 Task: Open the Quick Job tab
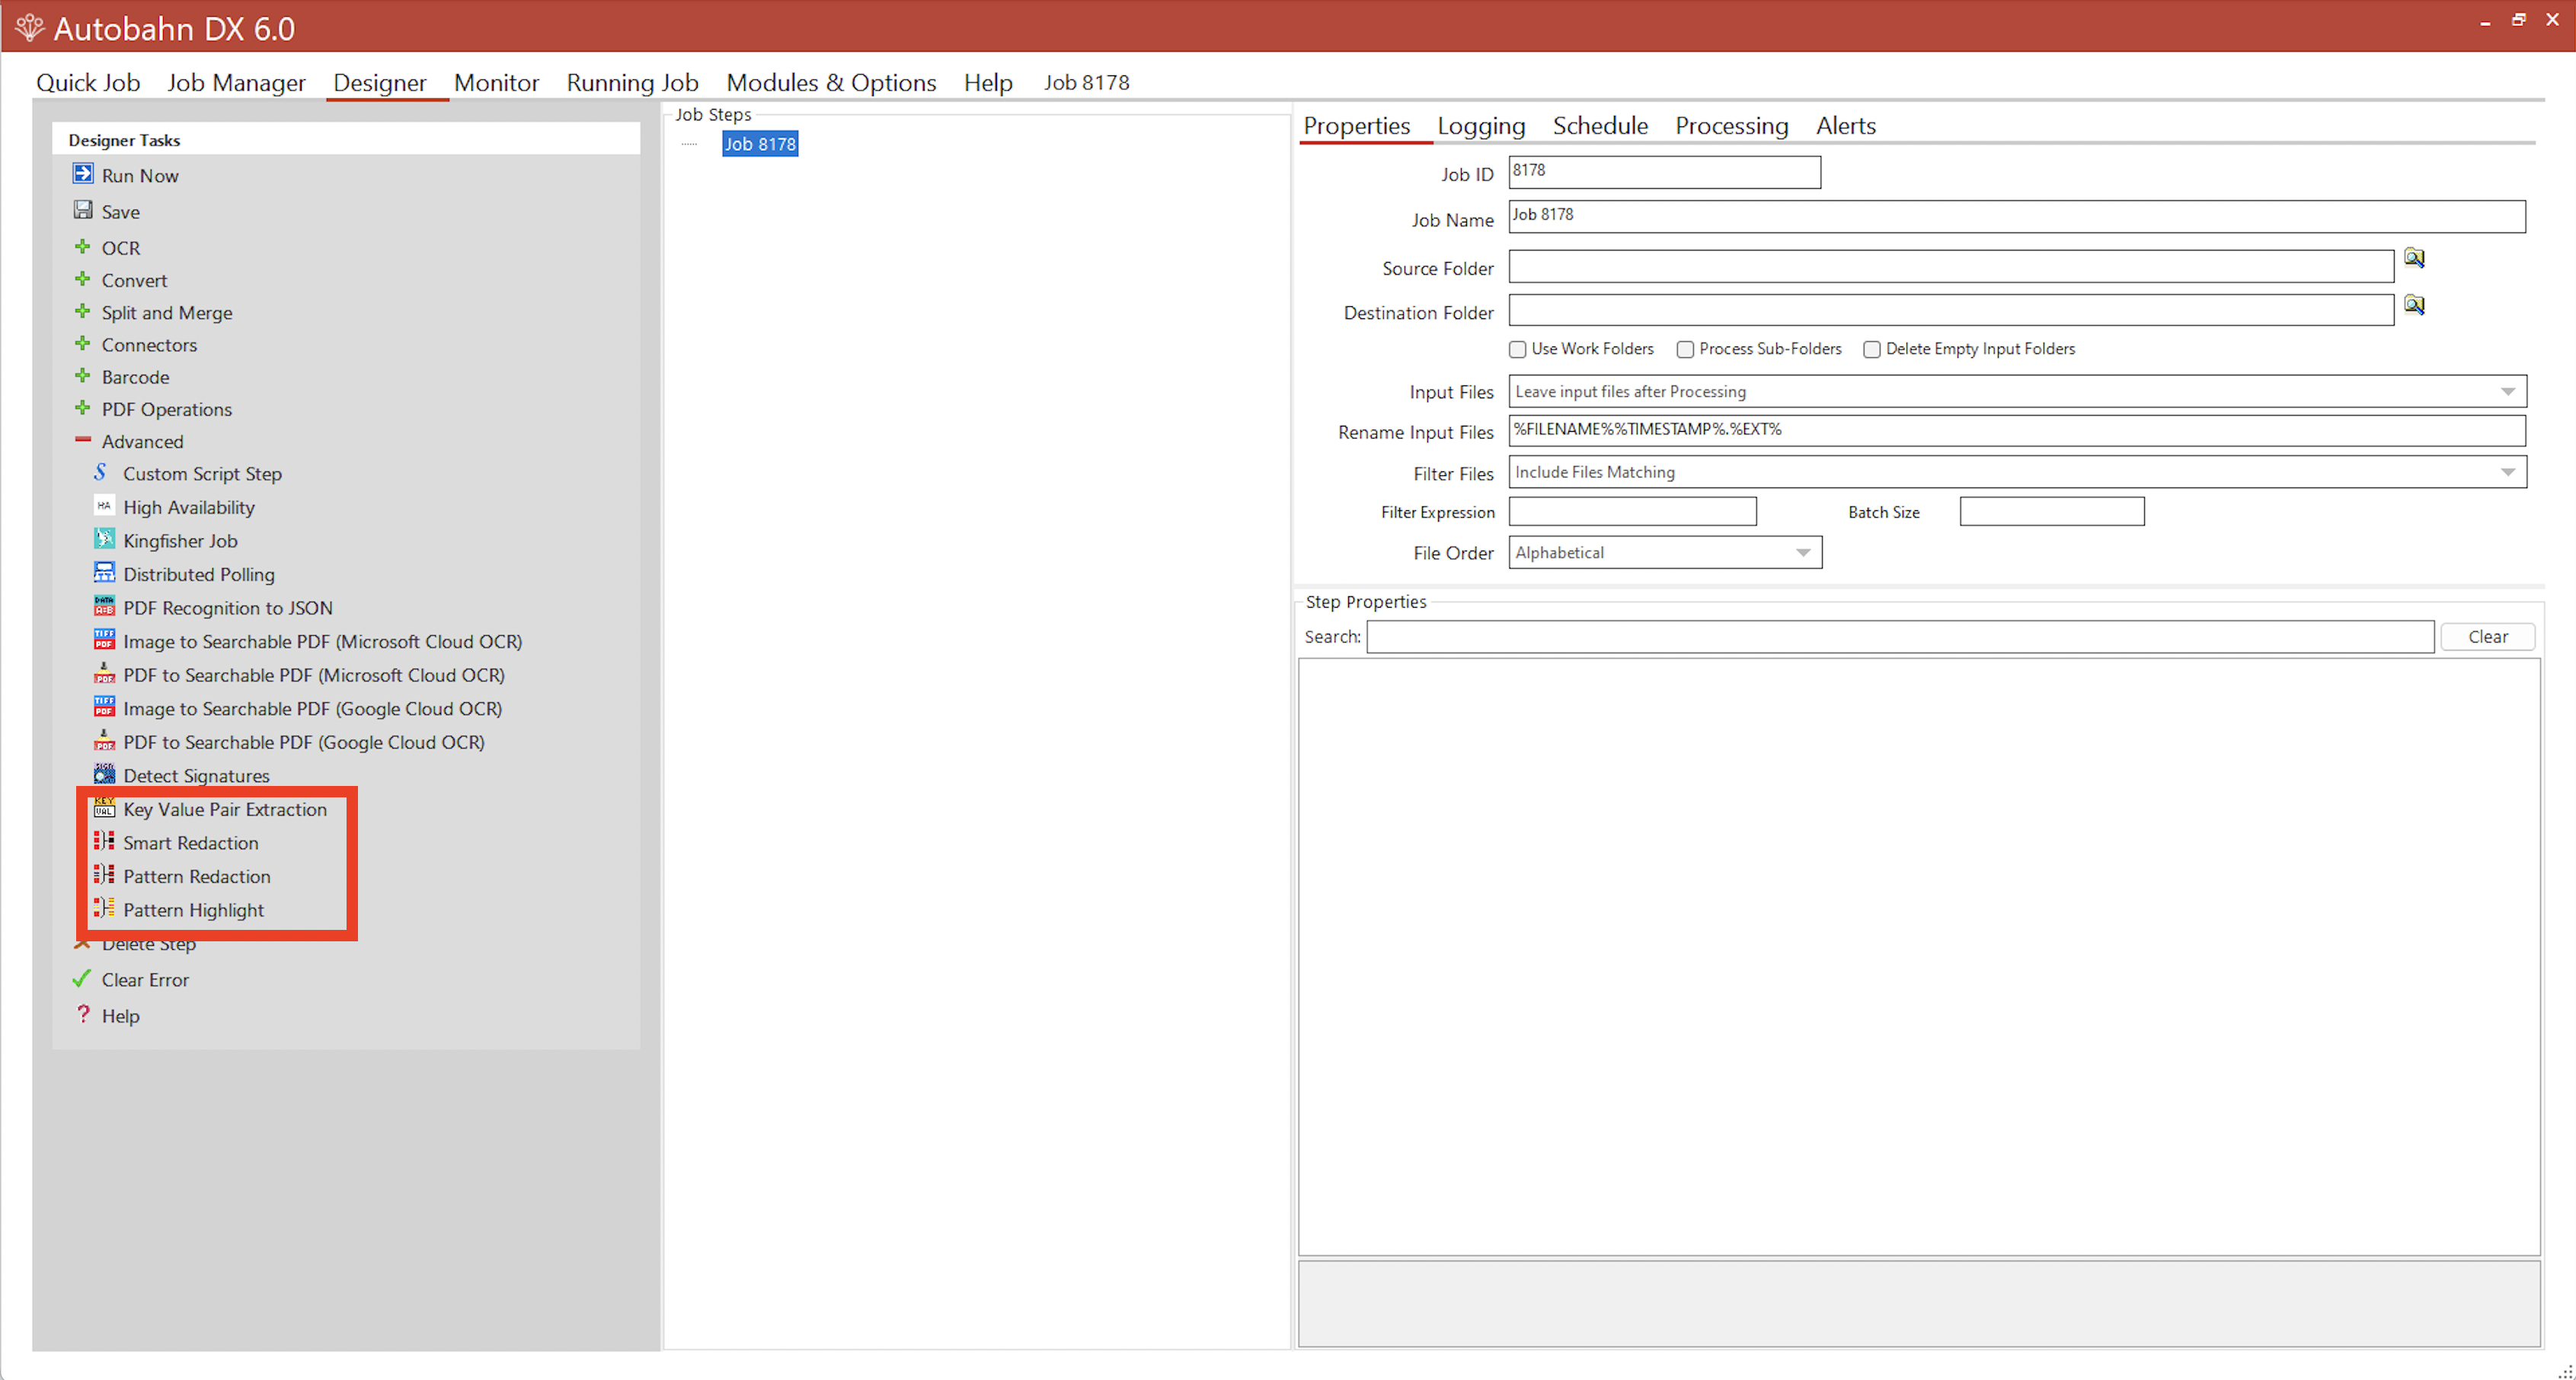88,82
